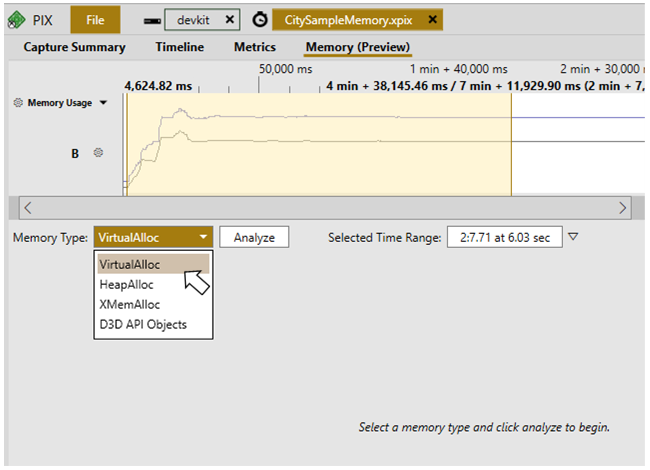Screen dimensions: 650x470
Task: Choose D3D API Objects from the list
Action: coord(153,325)
